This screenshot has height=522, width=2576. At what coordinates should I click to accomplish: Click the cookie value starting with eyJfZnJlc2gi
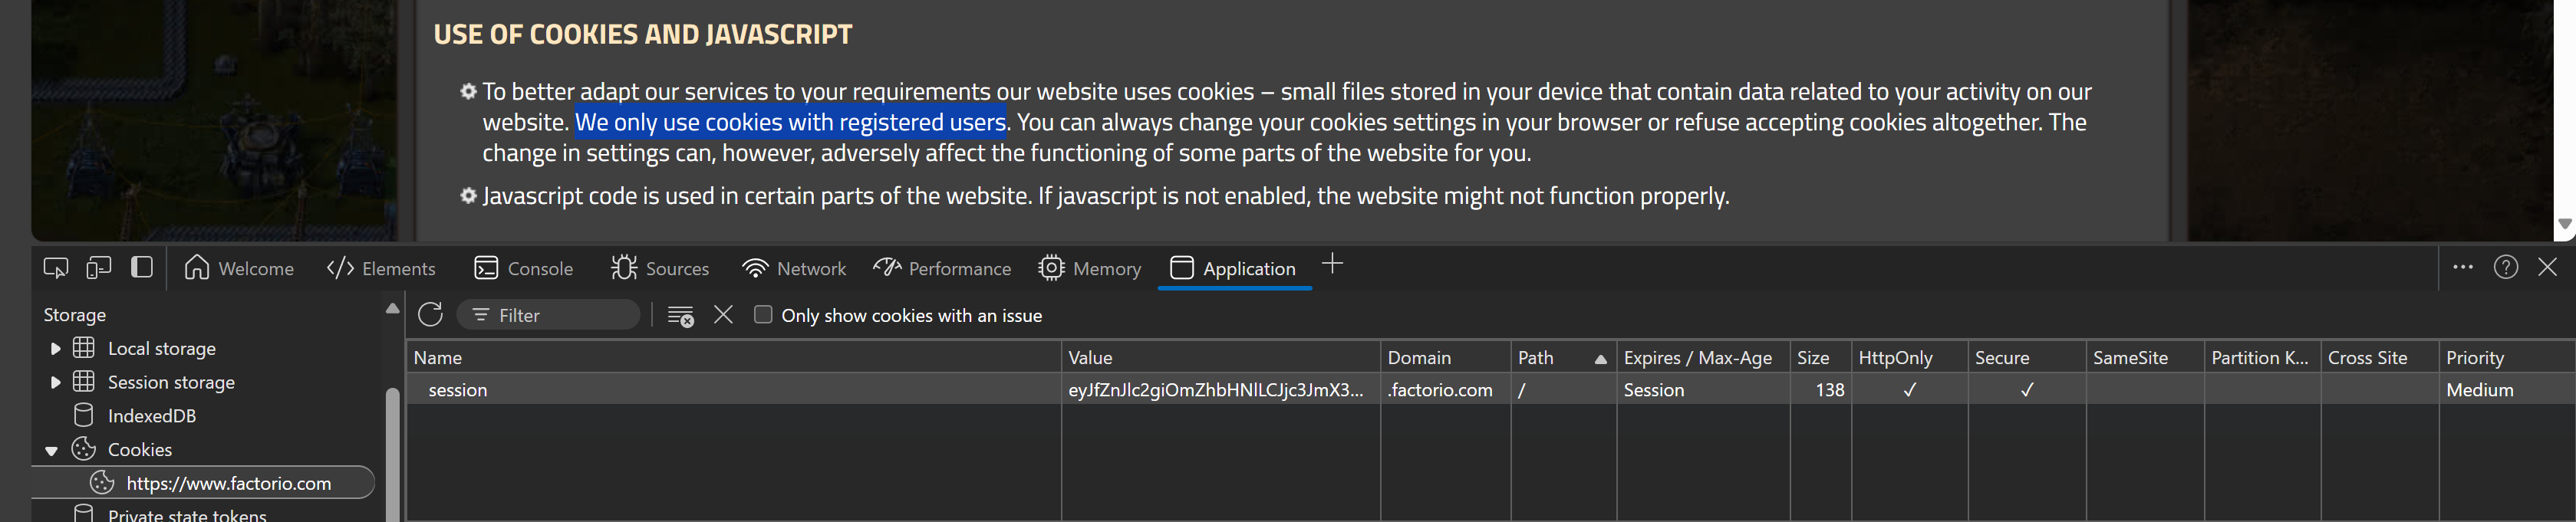[x=1220, y=390]
